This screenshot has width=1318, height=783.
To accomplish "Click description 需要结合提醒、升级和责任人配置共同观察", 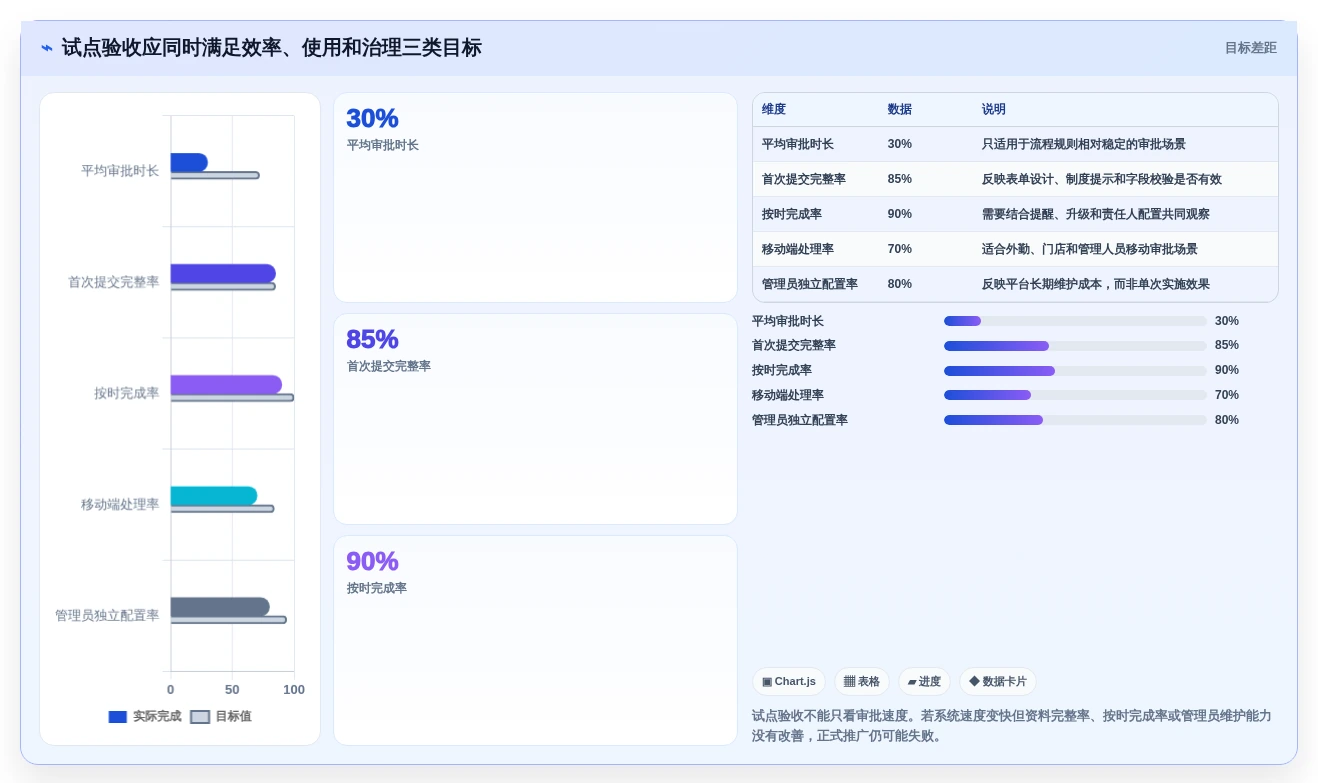I will coord(1096,214).
